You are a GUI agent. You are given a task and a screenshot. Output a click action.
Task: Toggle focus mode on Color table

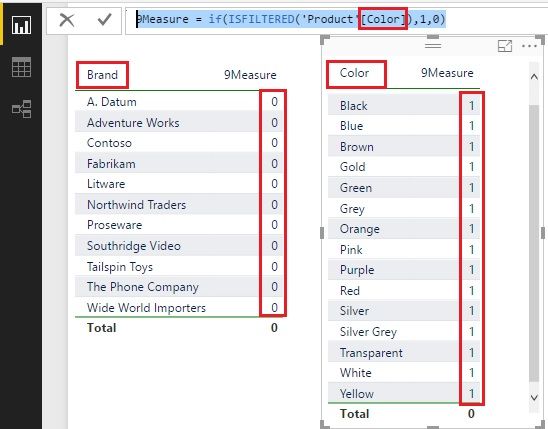505,46
